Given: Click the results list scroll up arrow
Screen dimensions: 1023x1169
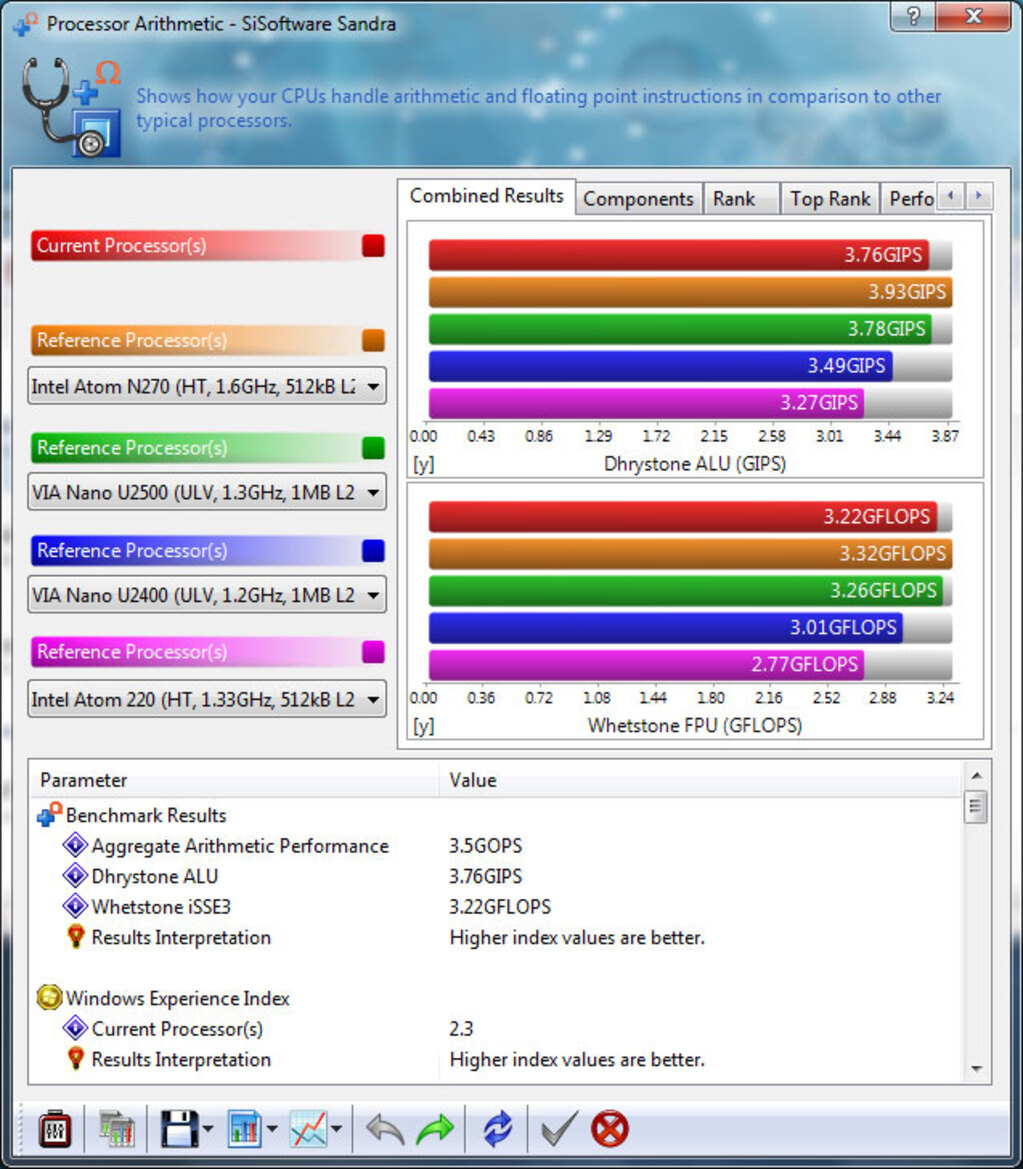Looking at the screenshot, I should point(976,776).
